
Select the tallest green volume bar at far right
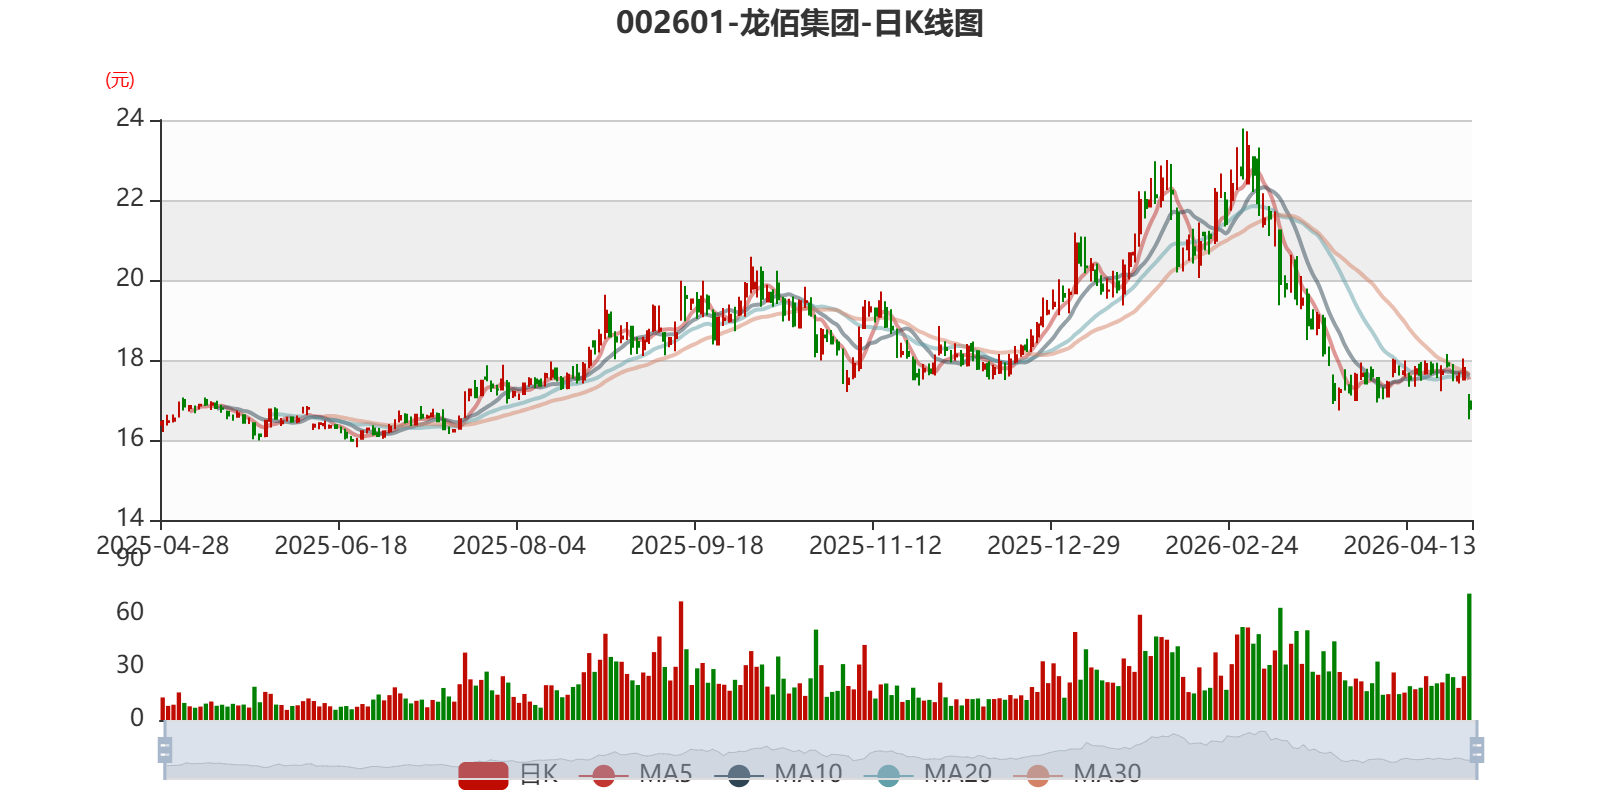(1469, 657)
